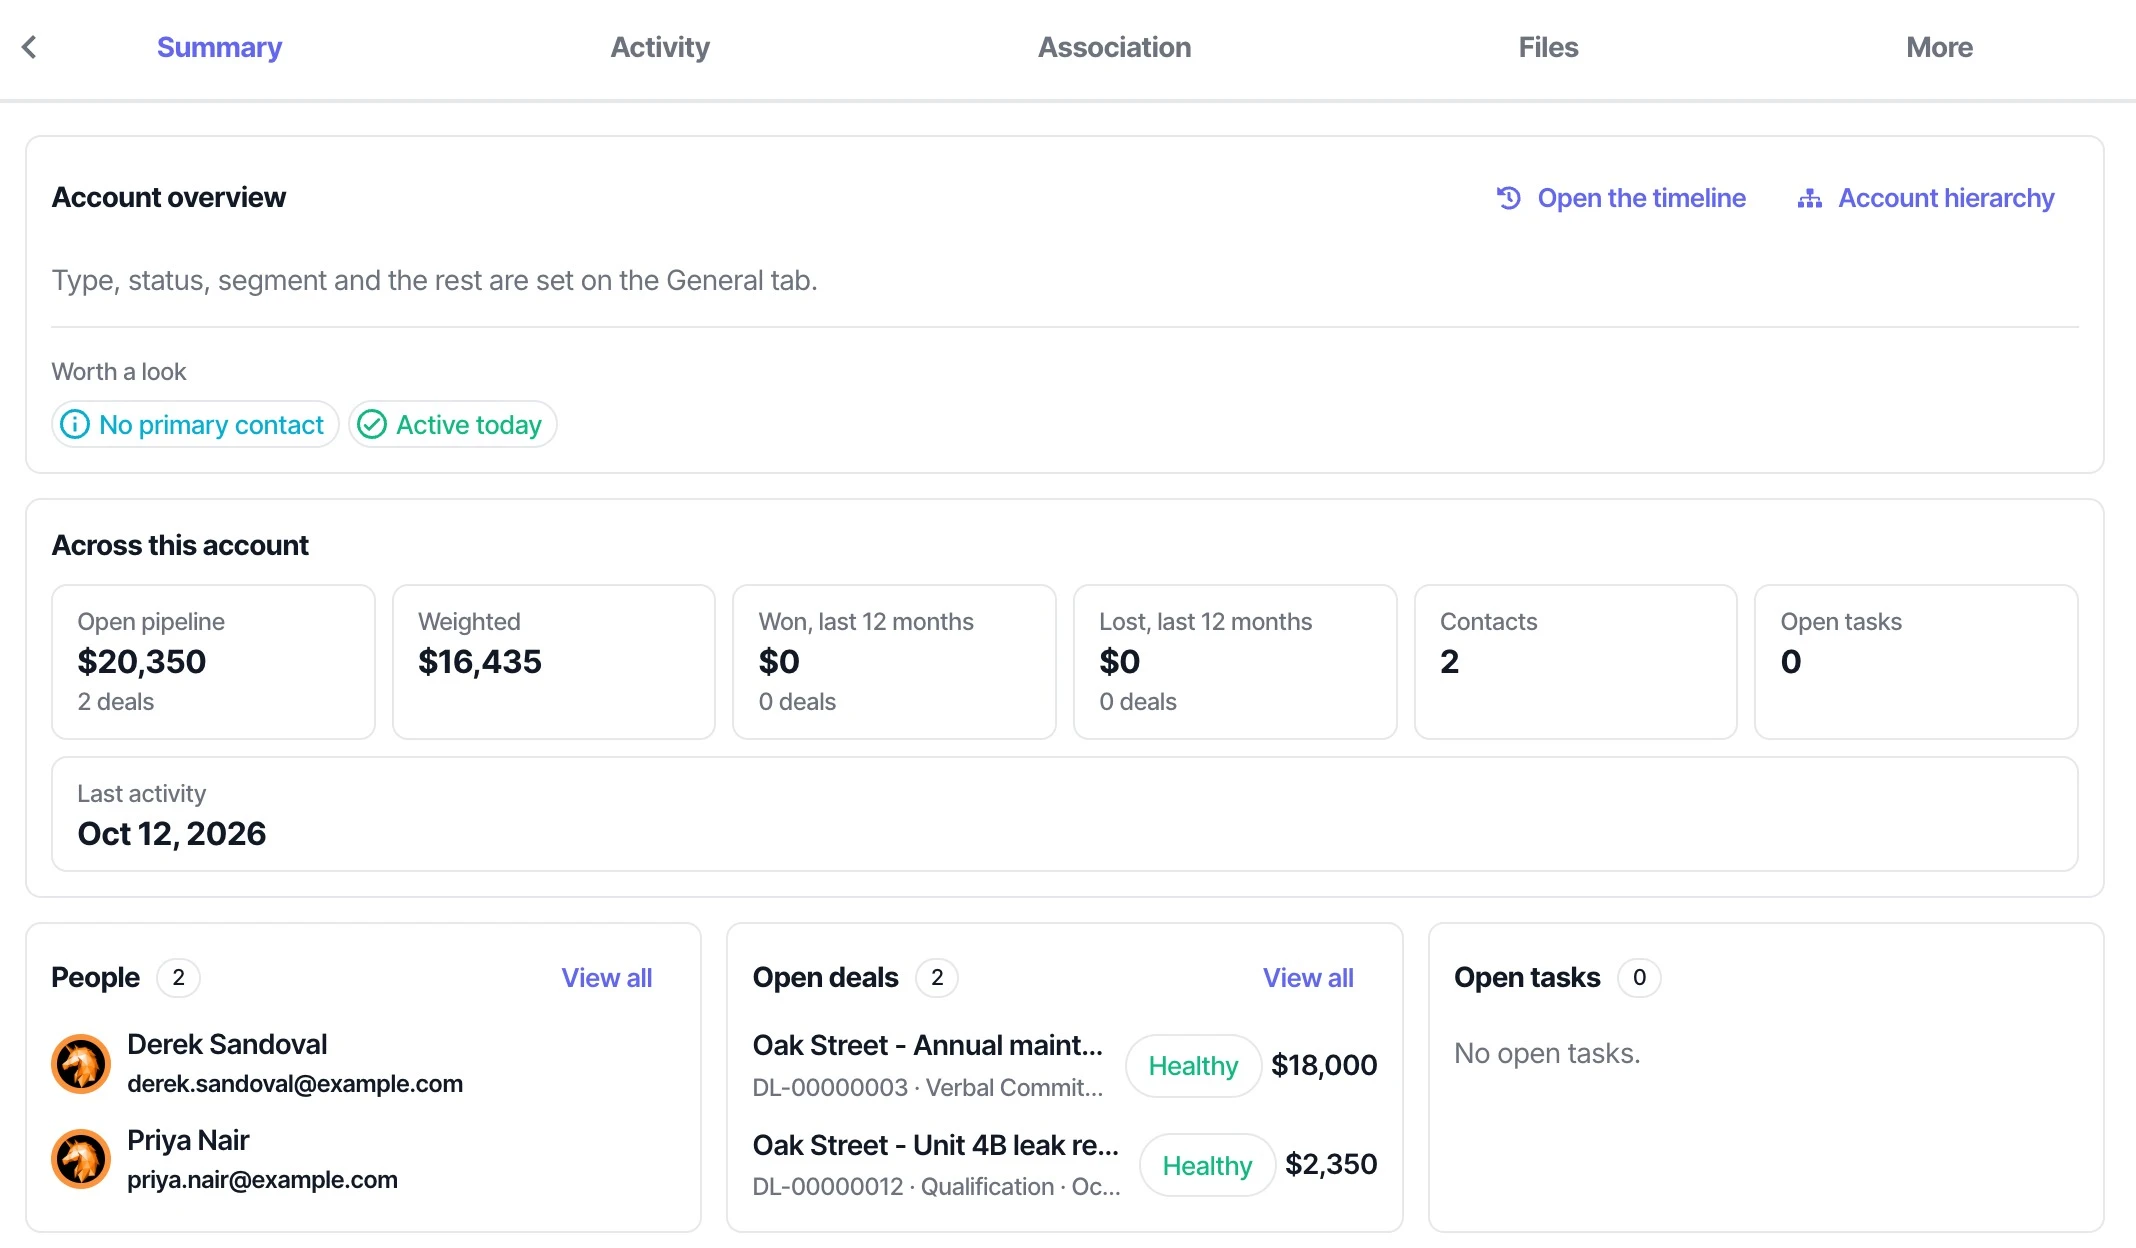Image resolution: width=2136 pixels, height=1248 pixels.
Task: Click the checkmark icon in Active today
Action: tap(372, 425)
